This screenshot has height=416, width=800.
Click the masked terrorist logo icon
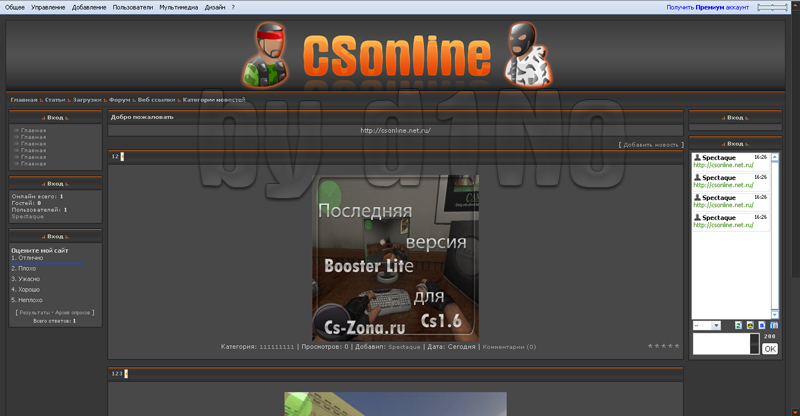click(x=528, y=55)
